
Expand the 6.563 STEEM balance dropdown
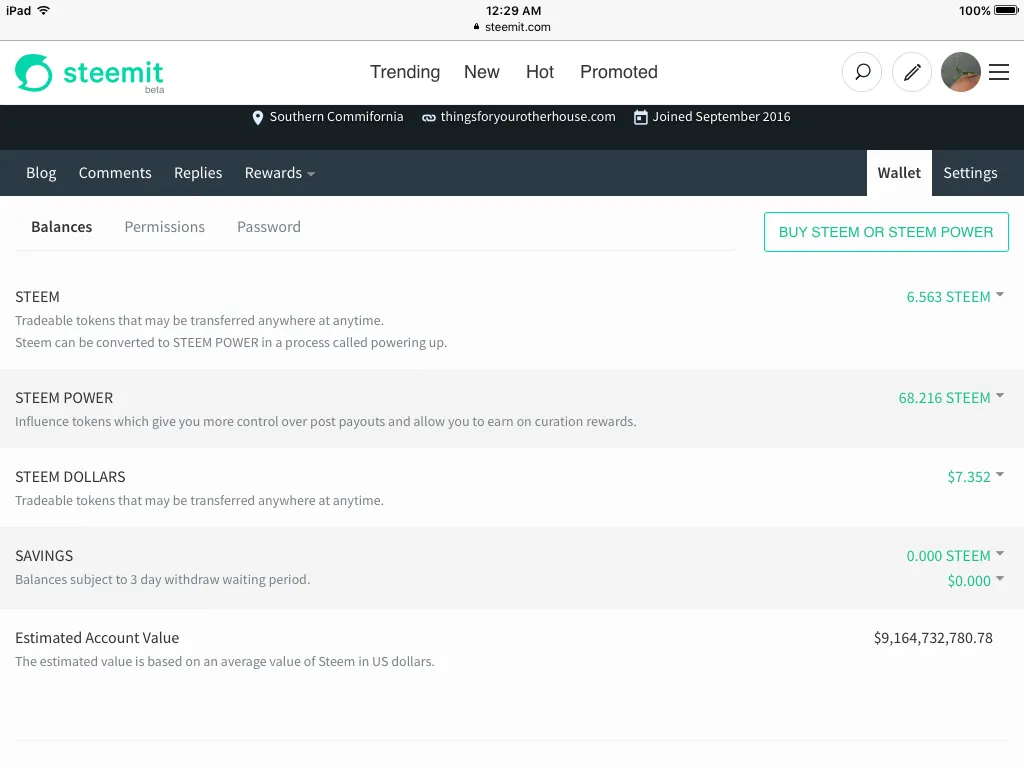coord(955,297)
